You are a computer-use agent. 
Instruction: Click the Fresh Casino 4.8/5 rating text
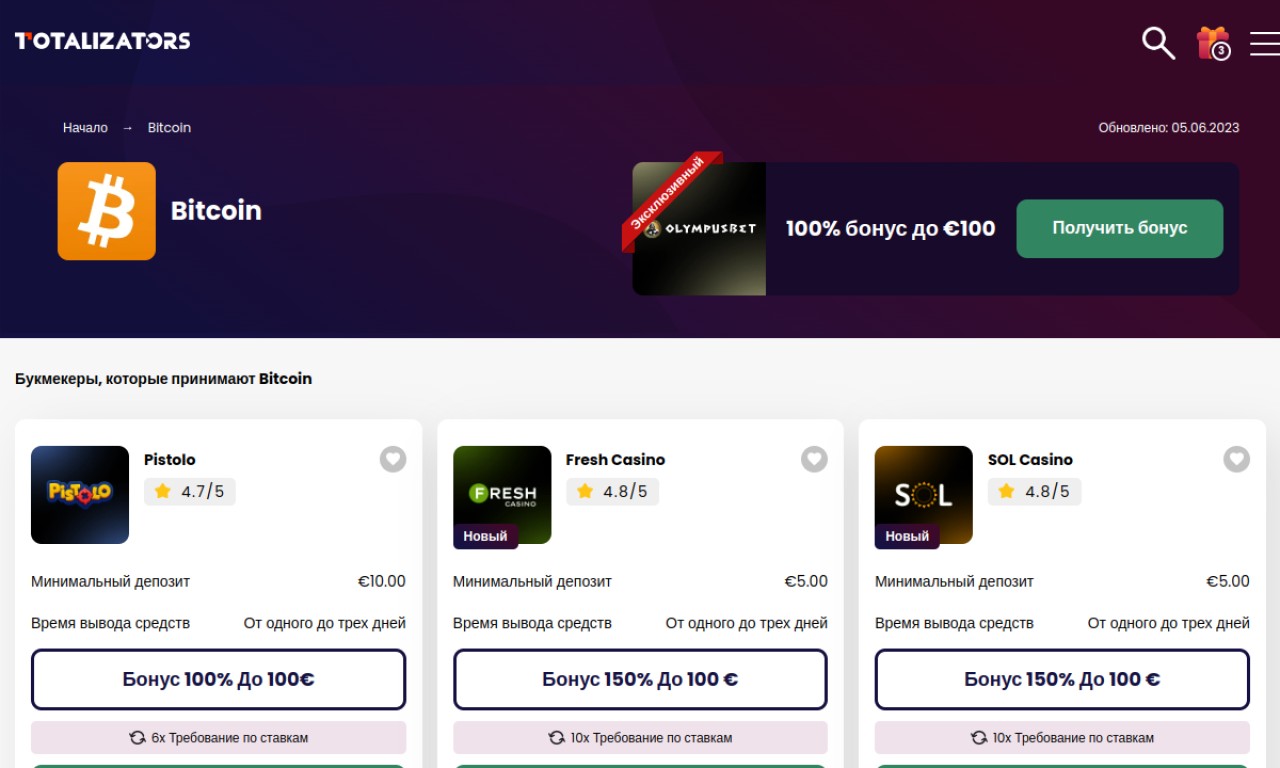tap(625, 492)
